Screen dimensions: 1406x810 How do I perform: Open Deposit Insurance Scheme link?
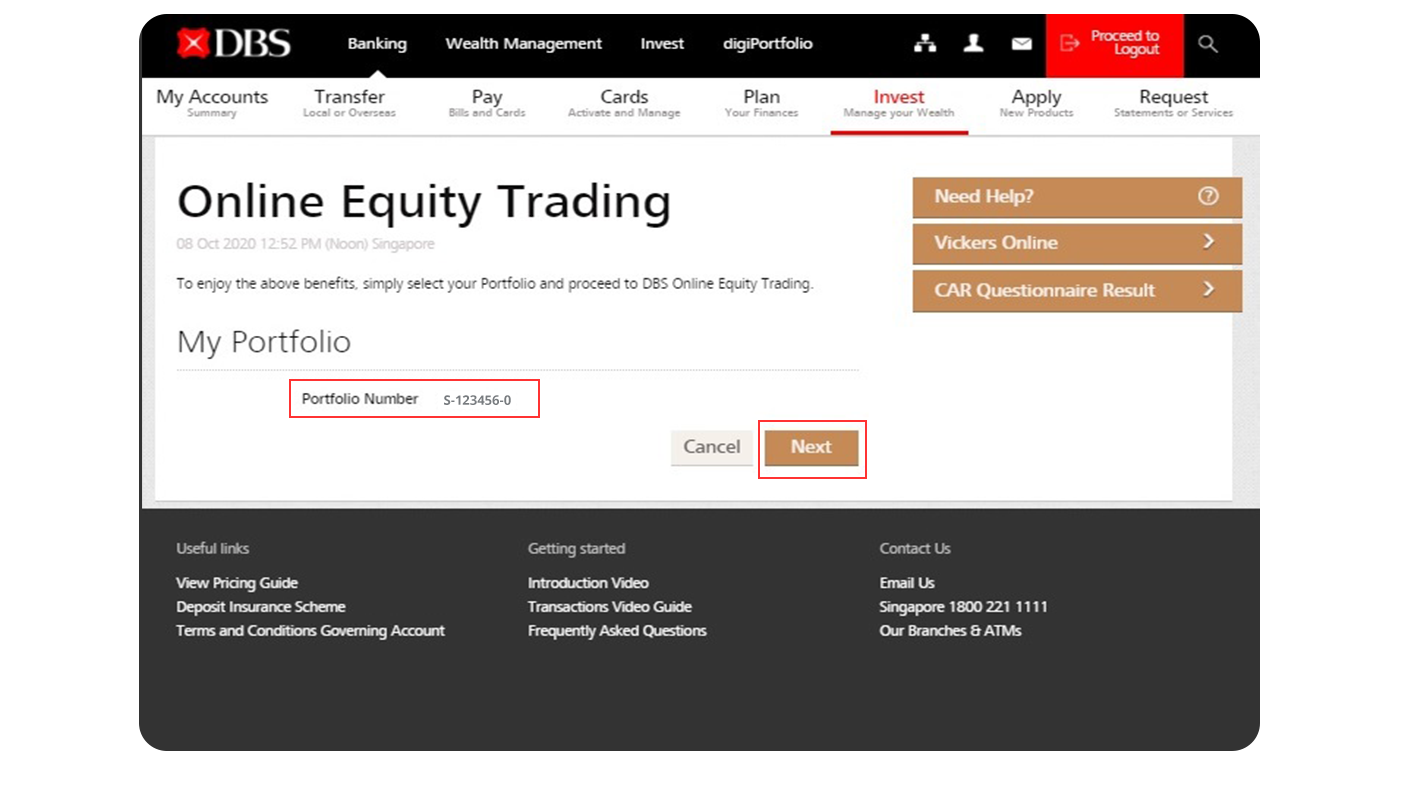pyautogui.click(x=261, y=607)
